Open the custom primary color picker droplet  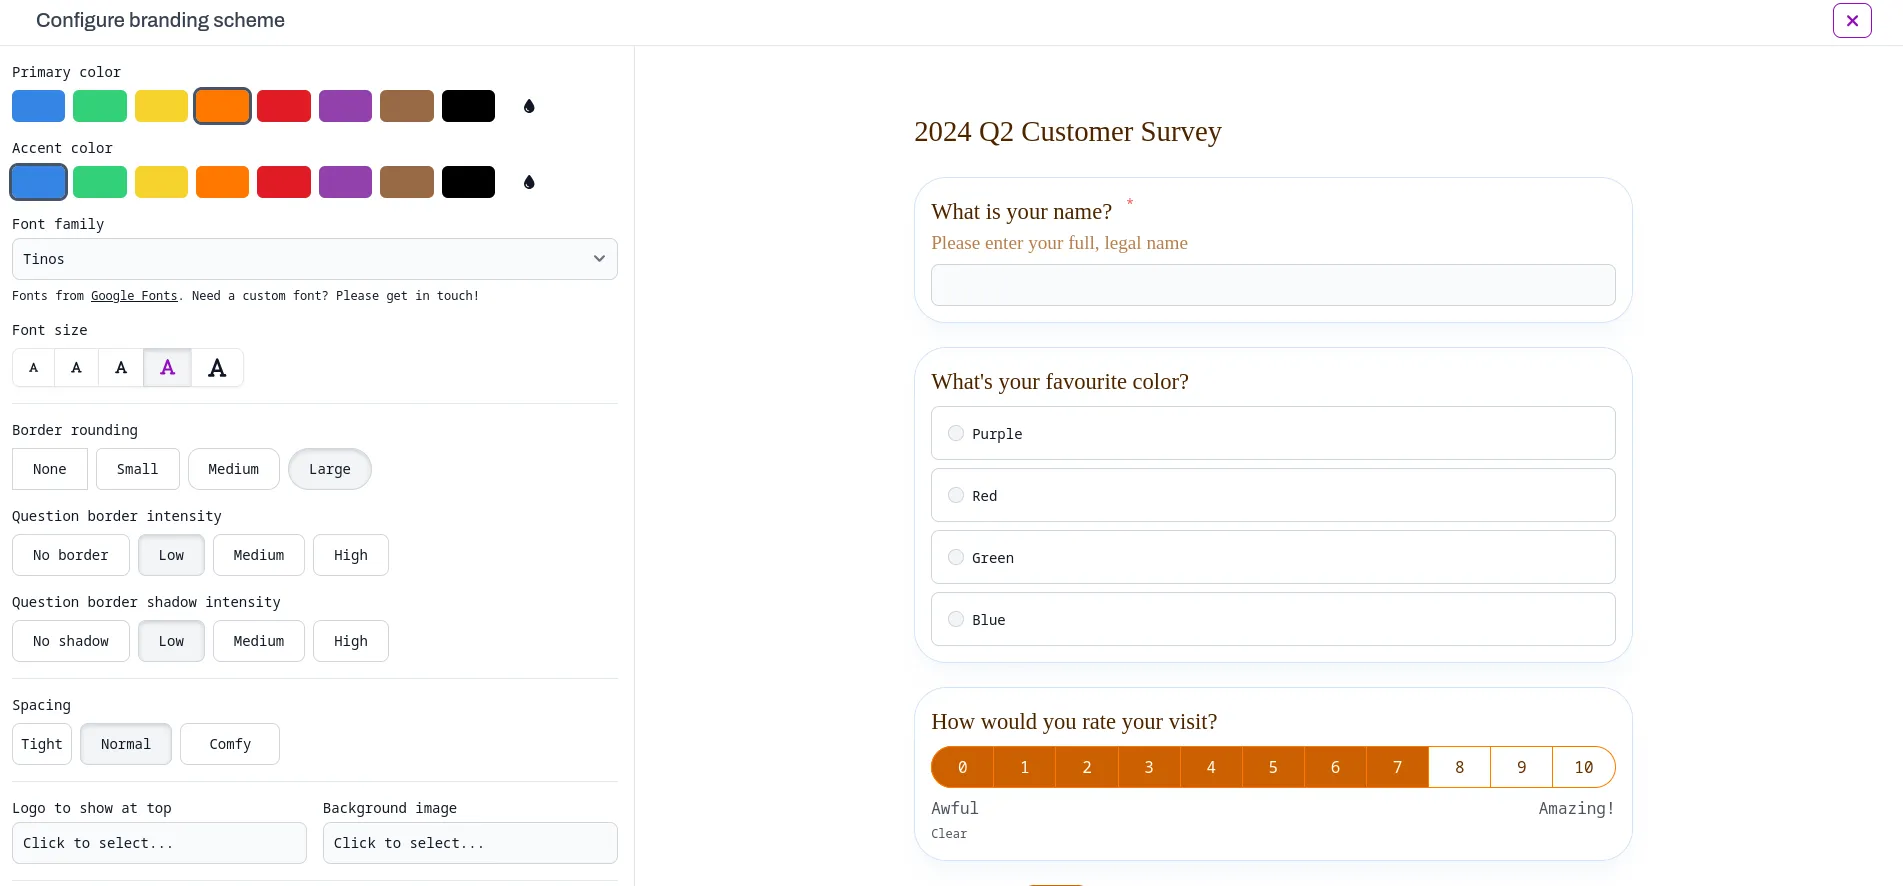pyautogui.click(x=529, y=105)
